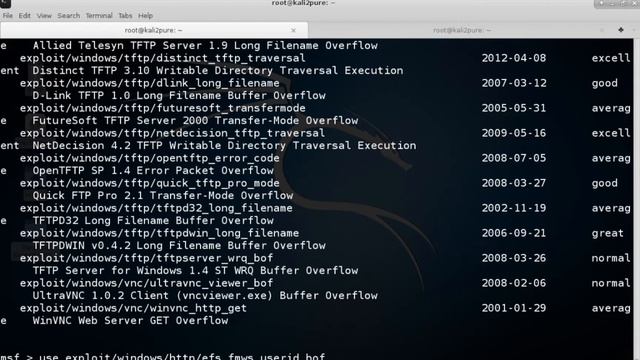Screen dimensions: 640x360
Task: Switch to the active first root@kali2pure tab
Action: 154,30
